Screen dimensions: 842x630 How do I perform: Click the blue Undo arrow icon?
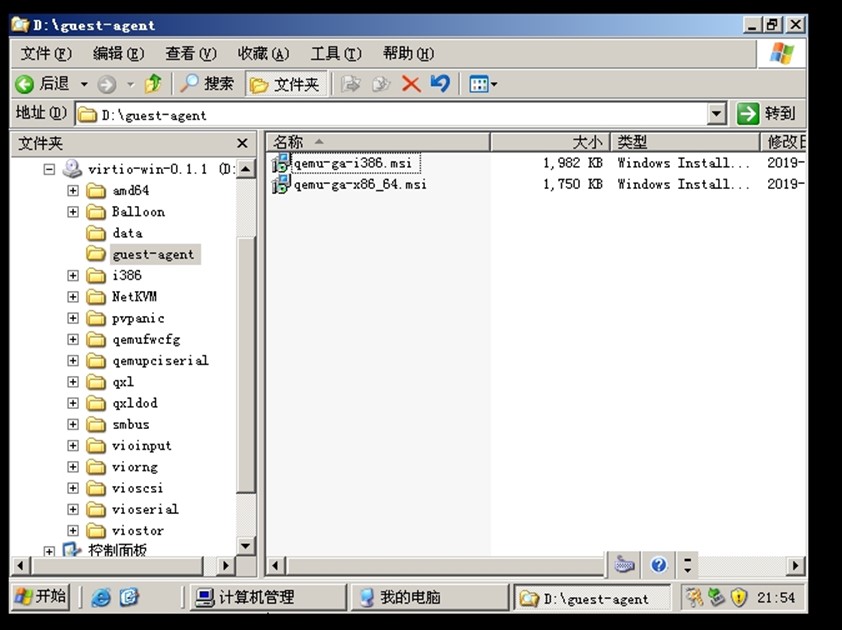pos(440,84)
